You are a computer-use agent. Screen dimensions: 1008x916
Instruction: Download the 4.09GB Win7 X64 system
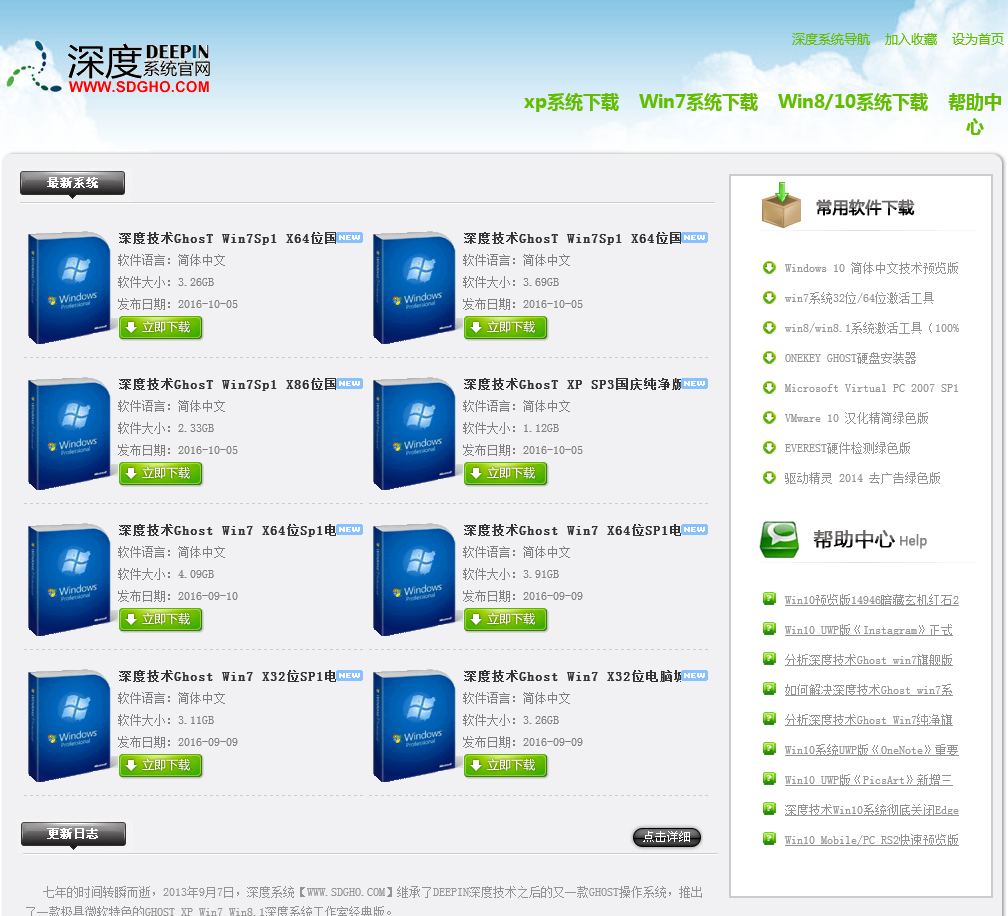[x=160, y=619]
